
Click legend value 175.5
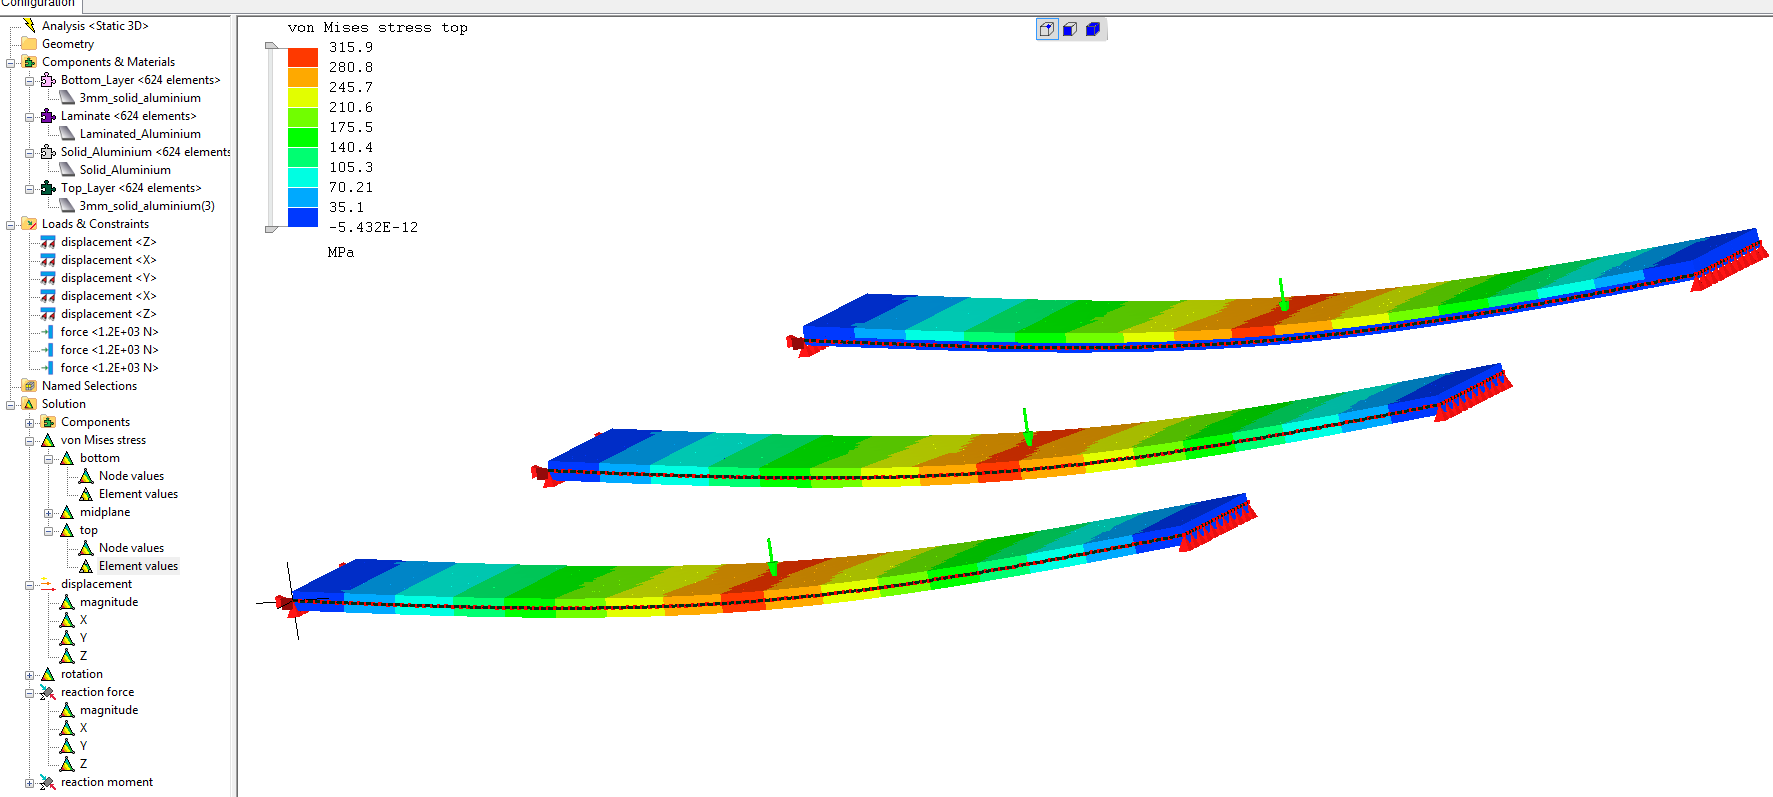point(351,127)
